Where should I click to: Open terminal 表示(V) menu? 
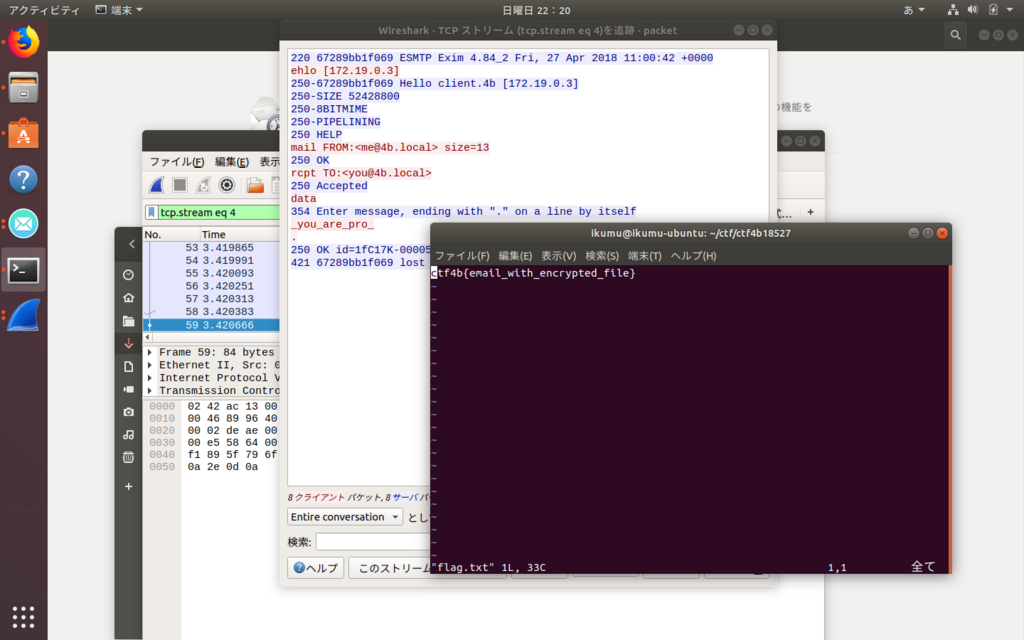click(558, 256)
